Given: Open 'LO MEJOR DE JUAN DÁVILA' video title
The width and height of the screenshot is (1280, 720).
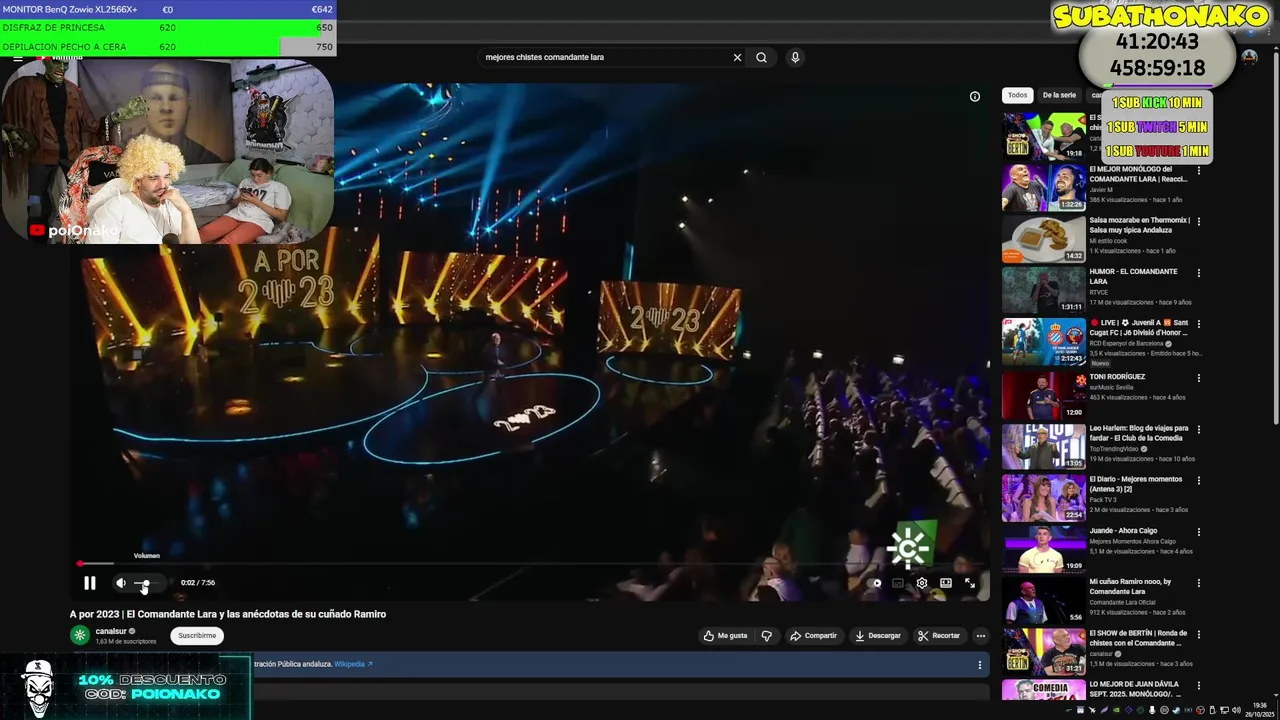Looking at the screenshot, I should (x=1135, y=689).
